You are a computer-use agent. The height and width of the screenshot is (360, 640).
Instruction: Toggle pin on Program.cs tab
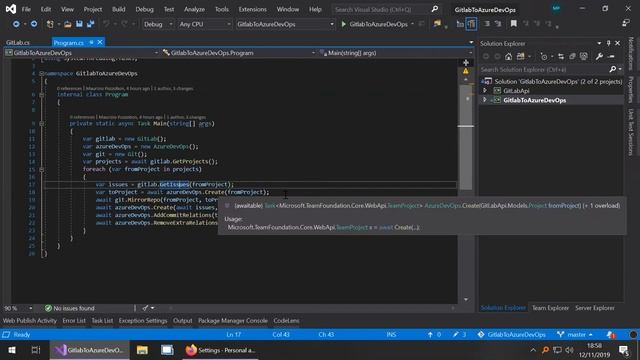pyautogui.click(x=91, y=42)
